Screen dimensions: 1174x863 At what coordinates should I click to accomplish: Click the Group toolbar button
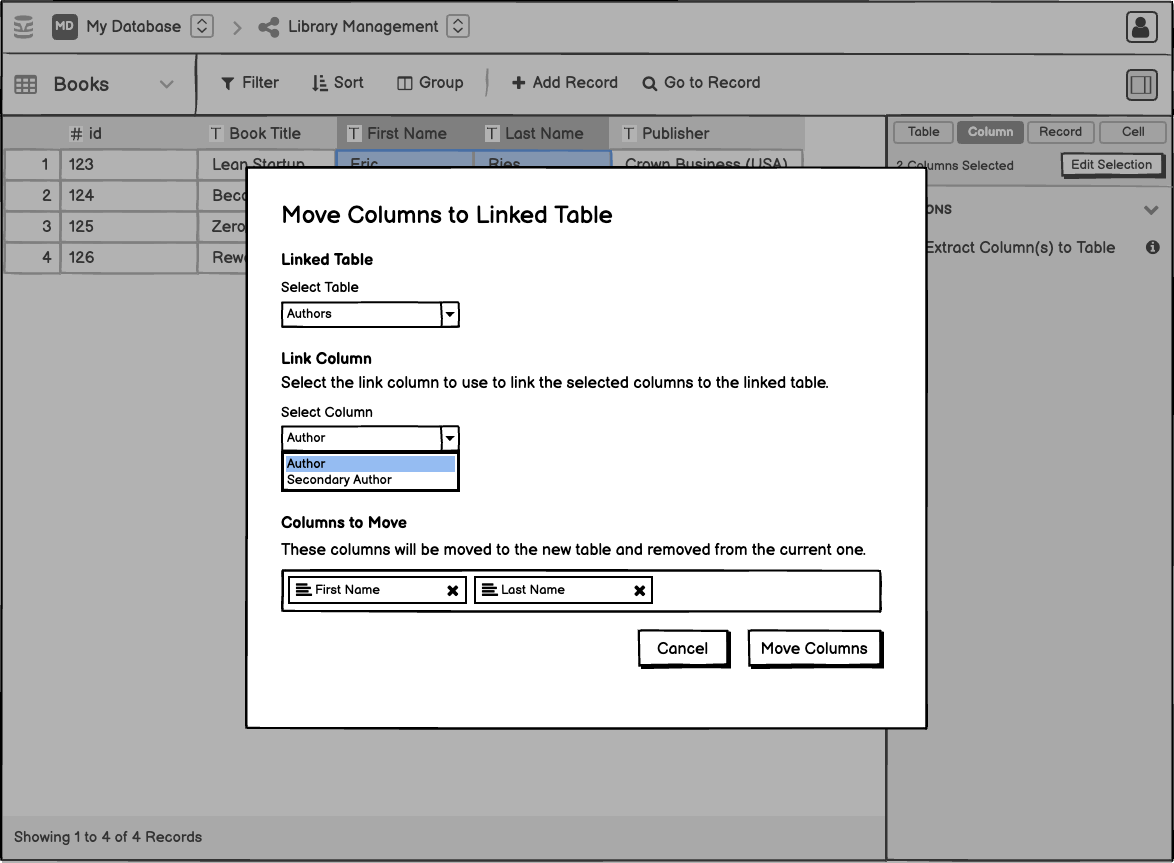430,83
